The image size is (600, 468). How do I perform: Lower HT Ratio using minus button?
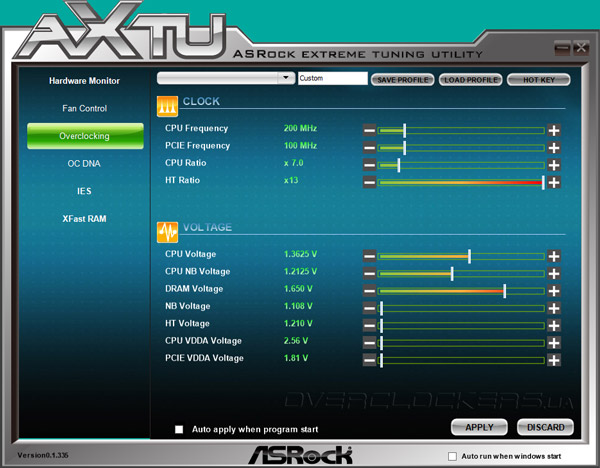[369, 183]
